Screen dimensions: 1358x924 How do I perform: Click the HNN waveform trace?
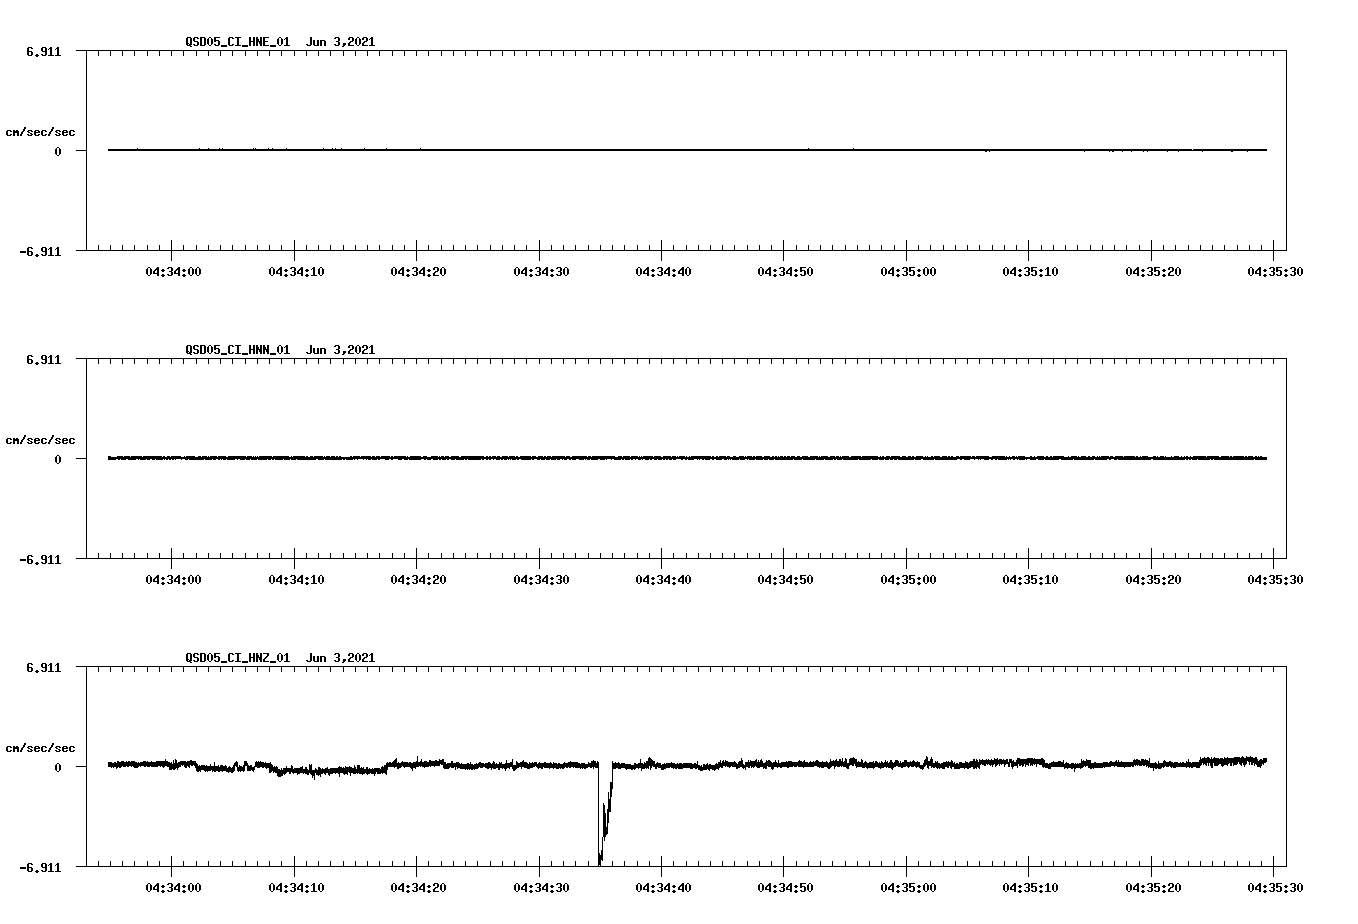687,458
